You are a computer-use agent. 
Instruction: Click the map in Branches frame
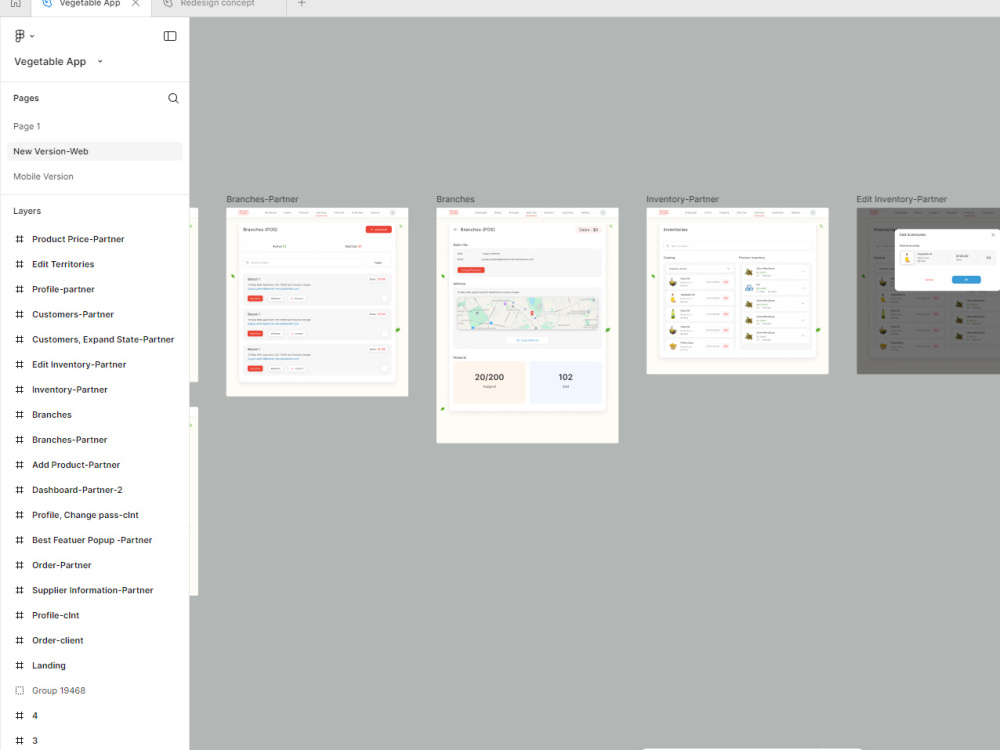tap(527, 312)
